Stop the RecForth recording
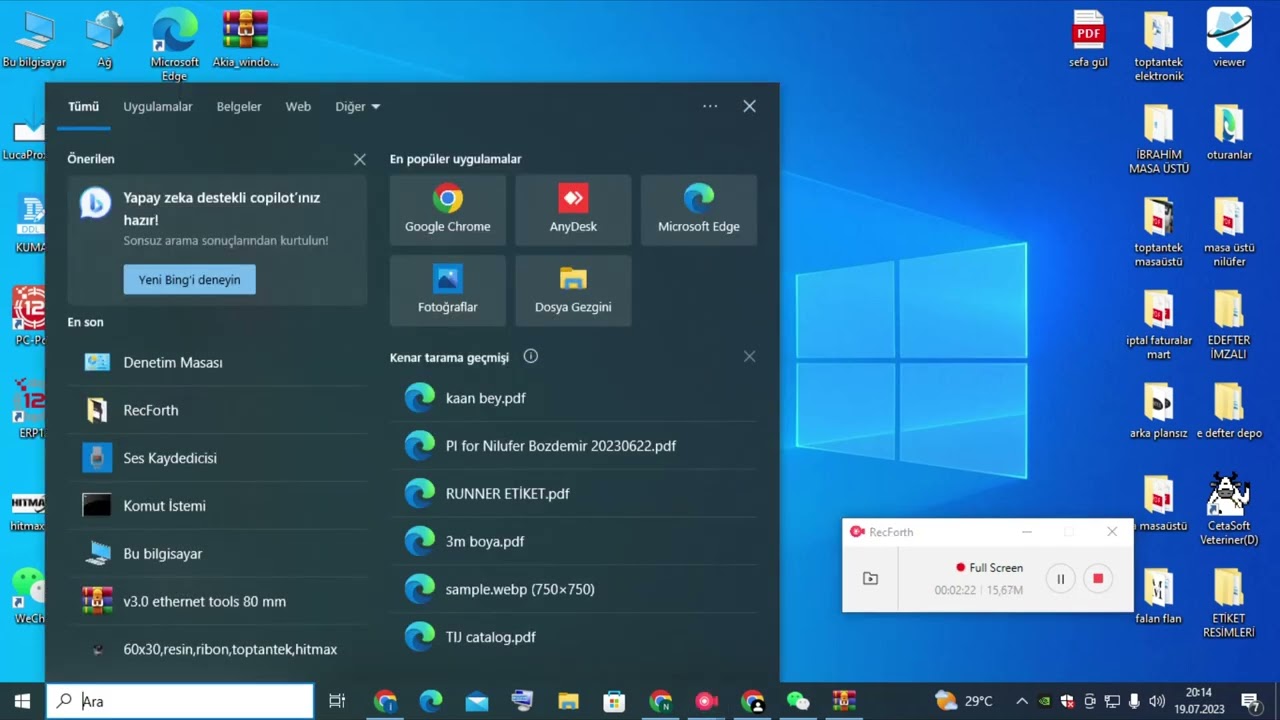1280x720 pixels. [1097, 578]
